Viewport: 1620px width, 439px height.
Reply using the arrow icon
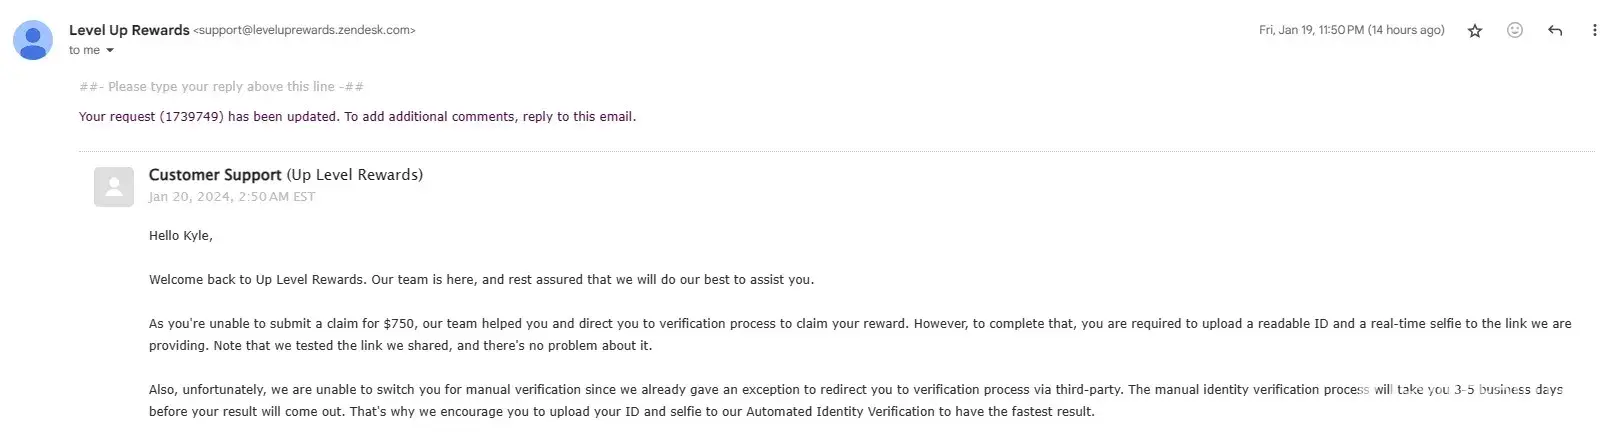point(1554,31)
